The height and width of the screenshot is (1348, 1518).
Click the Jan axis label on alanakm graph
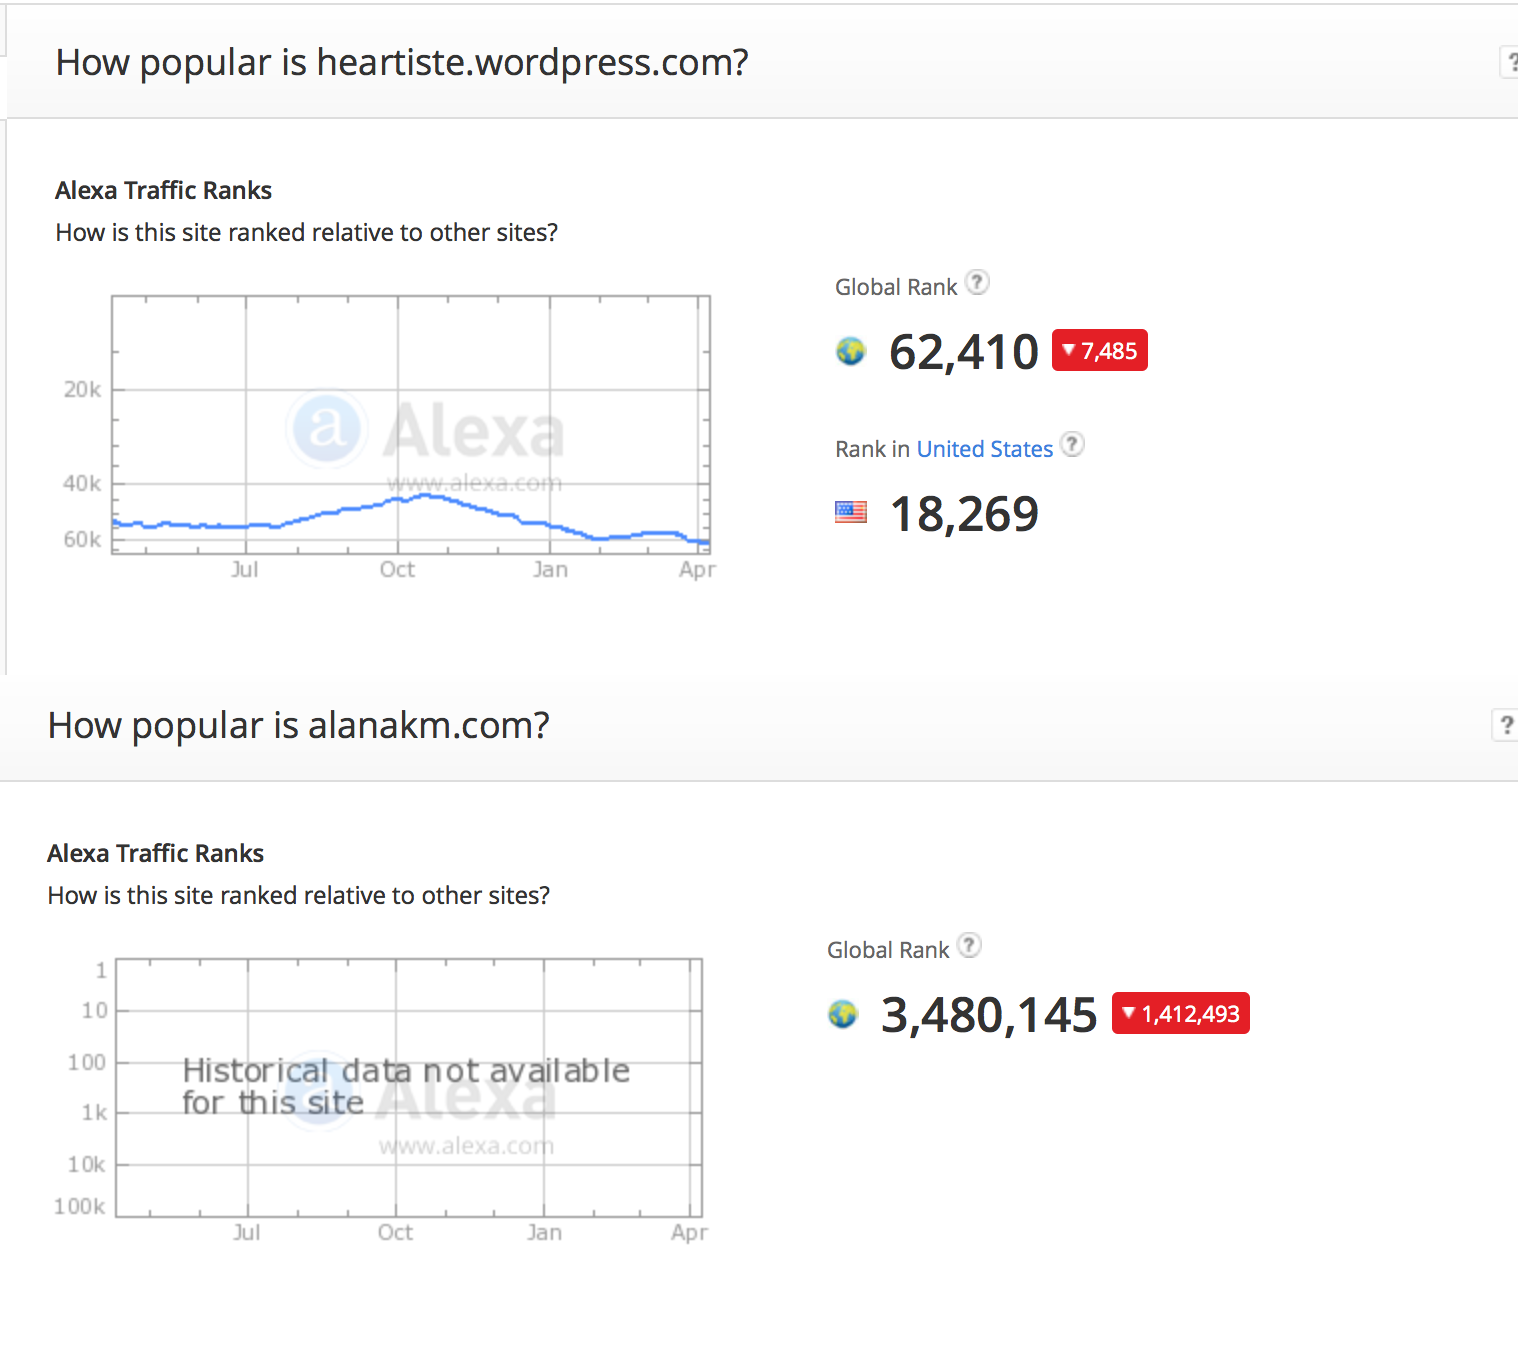545,1232
